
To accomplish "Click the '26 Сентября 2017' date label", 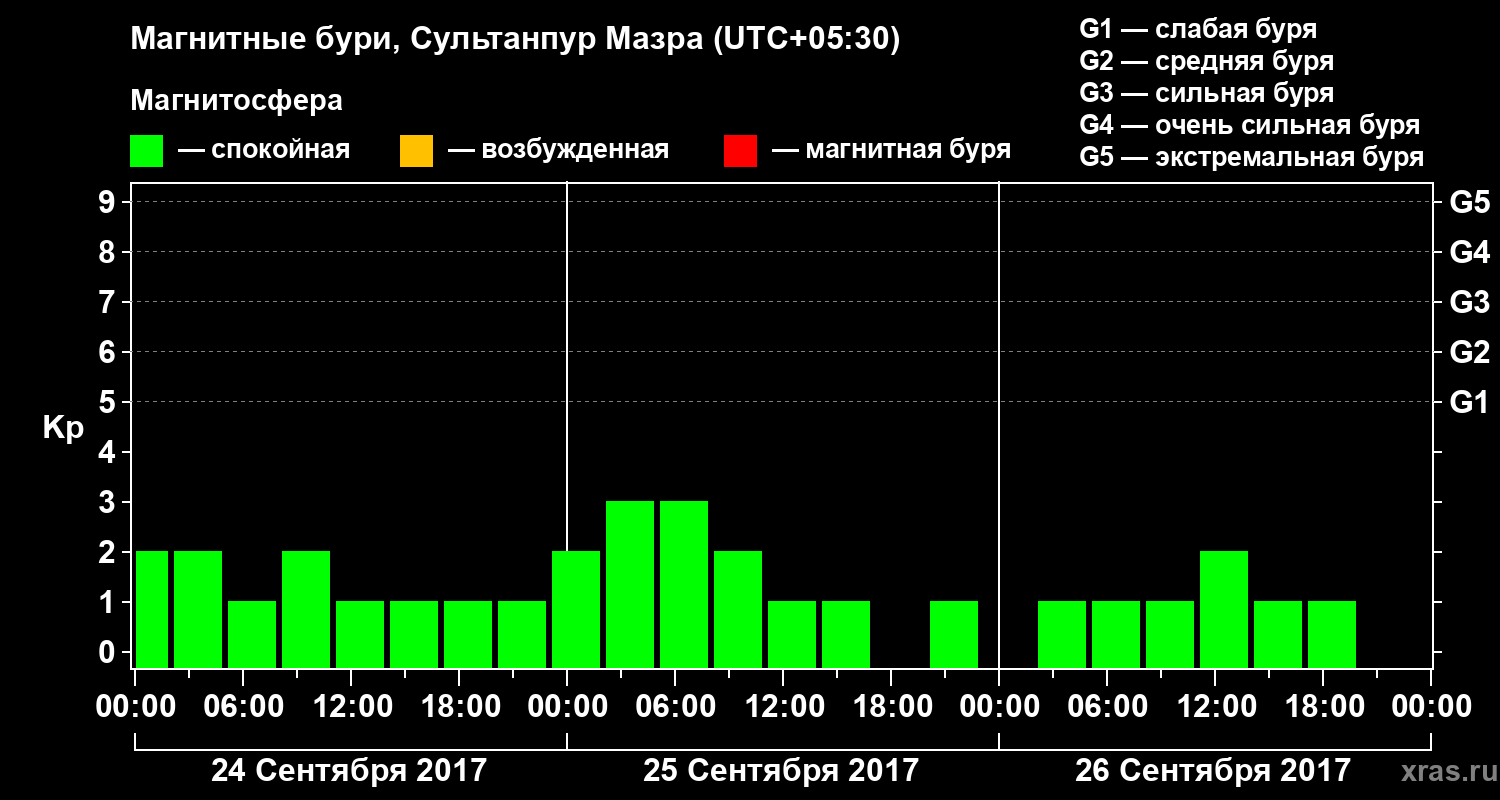I will coord(1213,771).
